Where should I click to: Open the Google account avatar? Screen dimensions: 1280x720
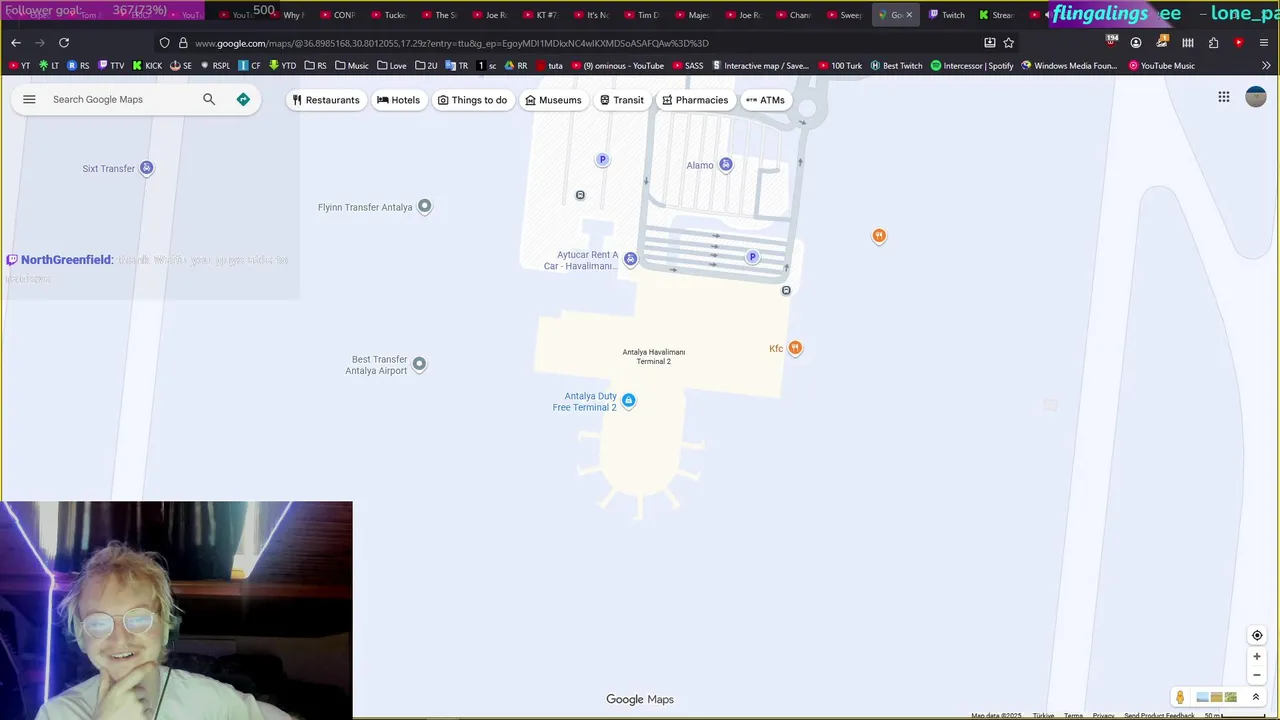(1256, 97)
